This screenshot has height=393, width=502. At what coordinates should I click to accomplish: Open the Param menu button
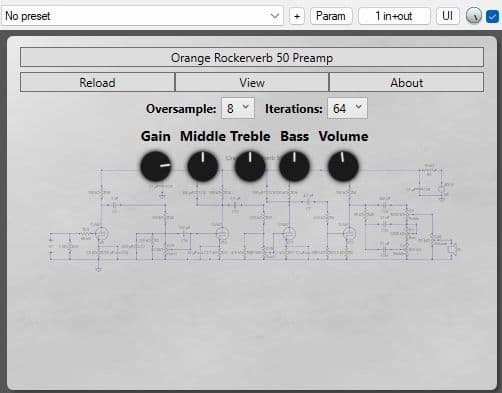[x=331, y=16]
